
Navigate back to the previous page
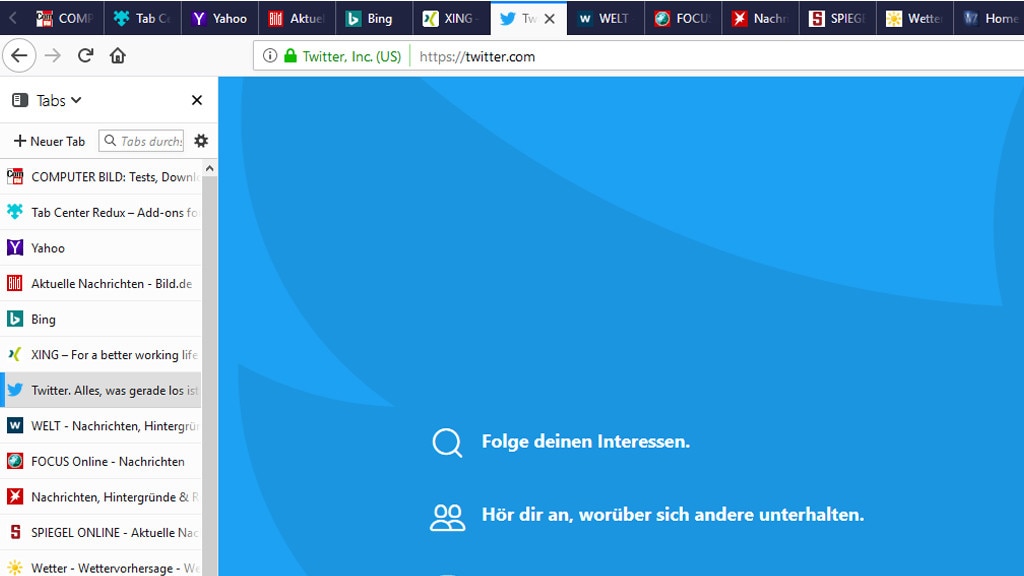(19, 55)
